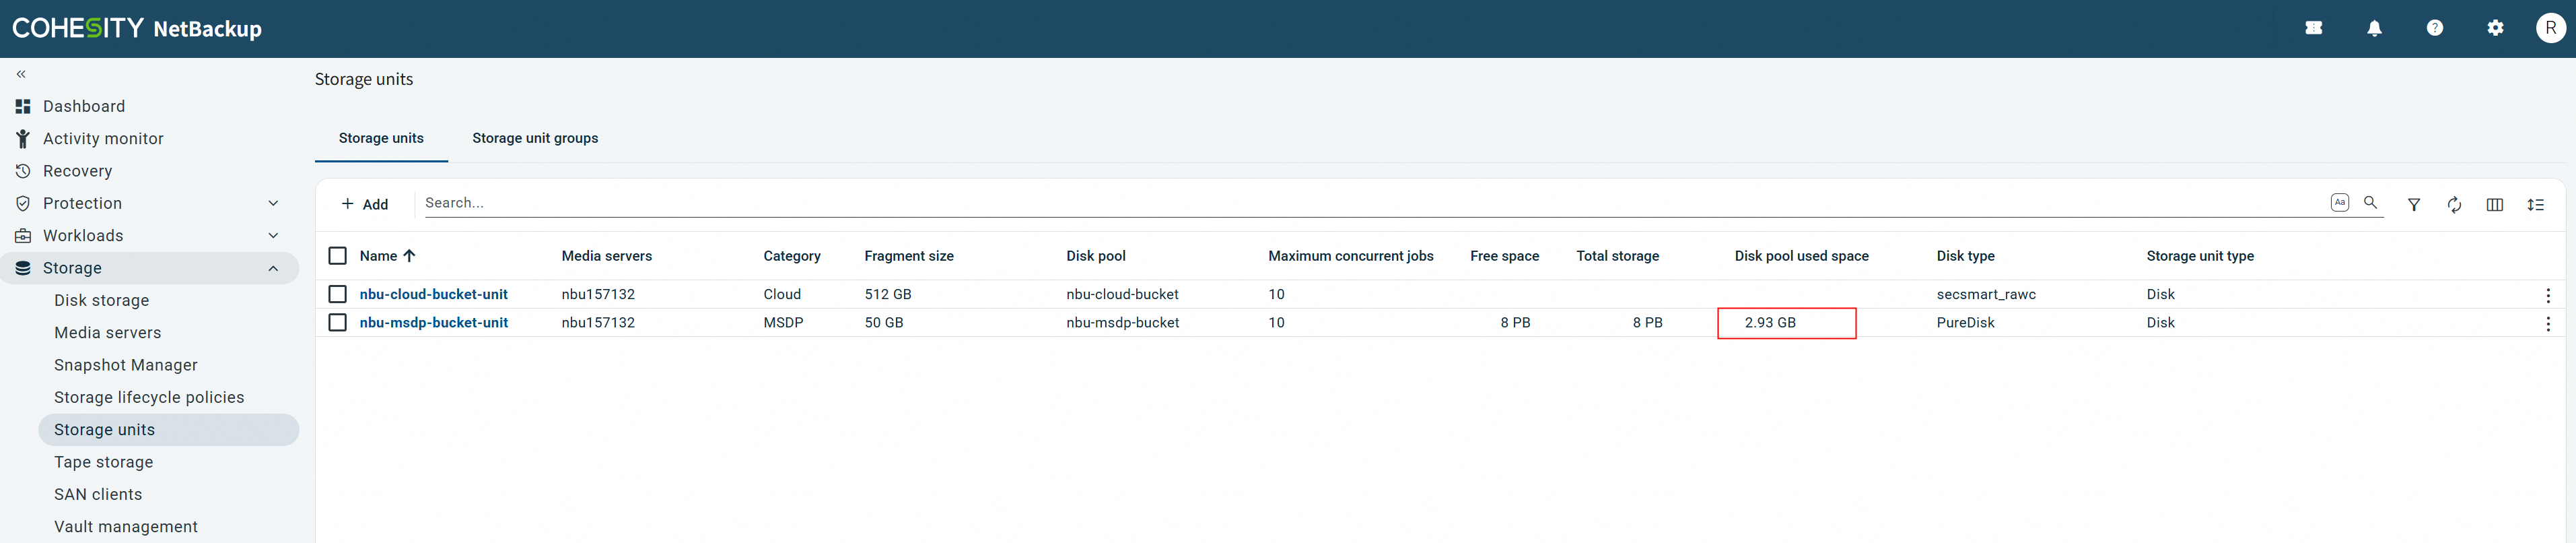
Task: Click the ticket icon in the header
Action: pyautogui.click(x=2314, y=28)
